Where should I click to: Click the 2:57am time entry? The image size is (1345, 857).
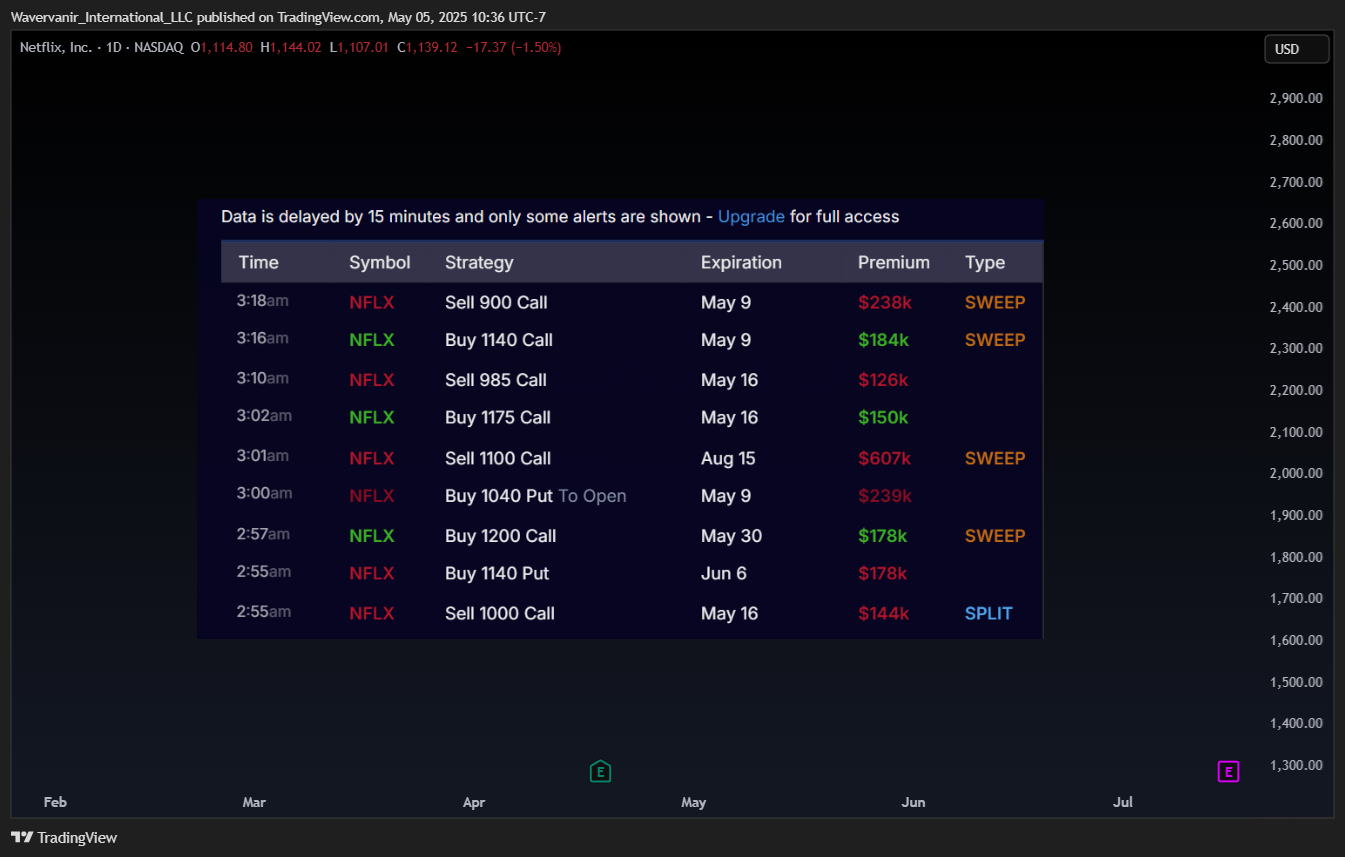click(x=264, y=534)
